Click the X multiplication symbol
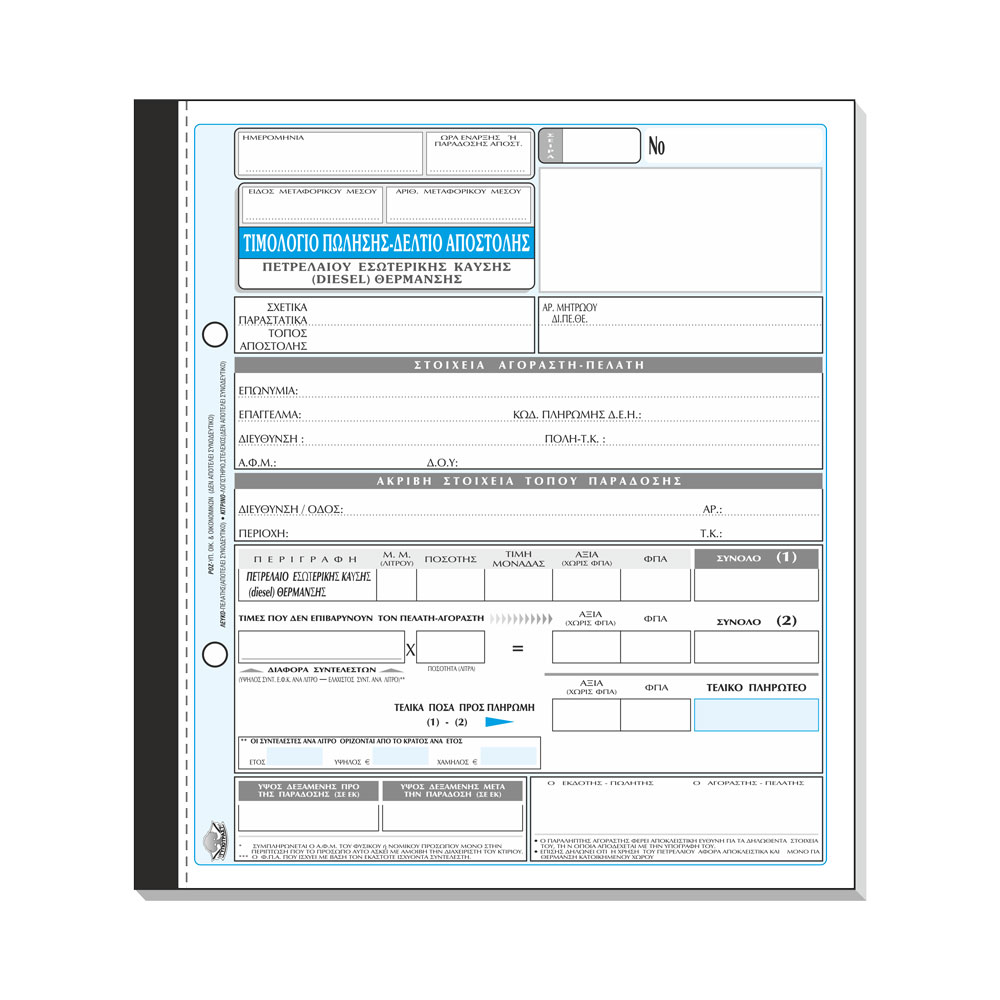This screenshot has width=1000, height=1000. [x=410, y=650]
